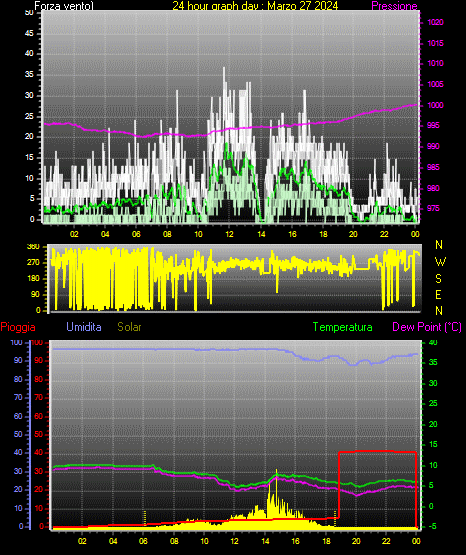The image size is (466, 555).
Task: Click the Forza vento axis title
Action: (x=64, y=6)
